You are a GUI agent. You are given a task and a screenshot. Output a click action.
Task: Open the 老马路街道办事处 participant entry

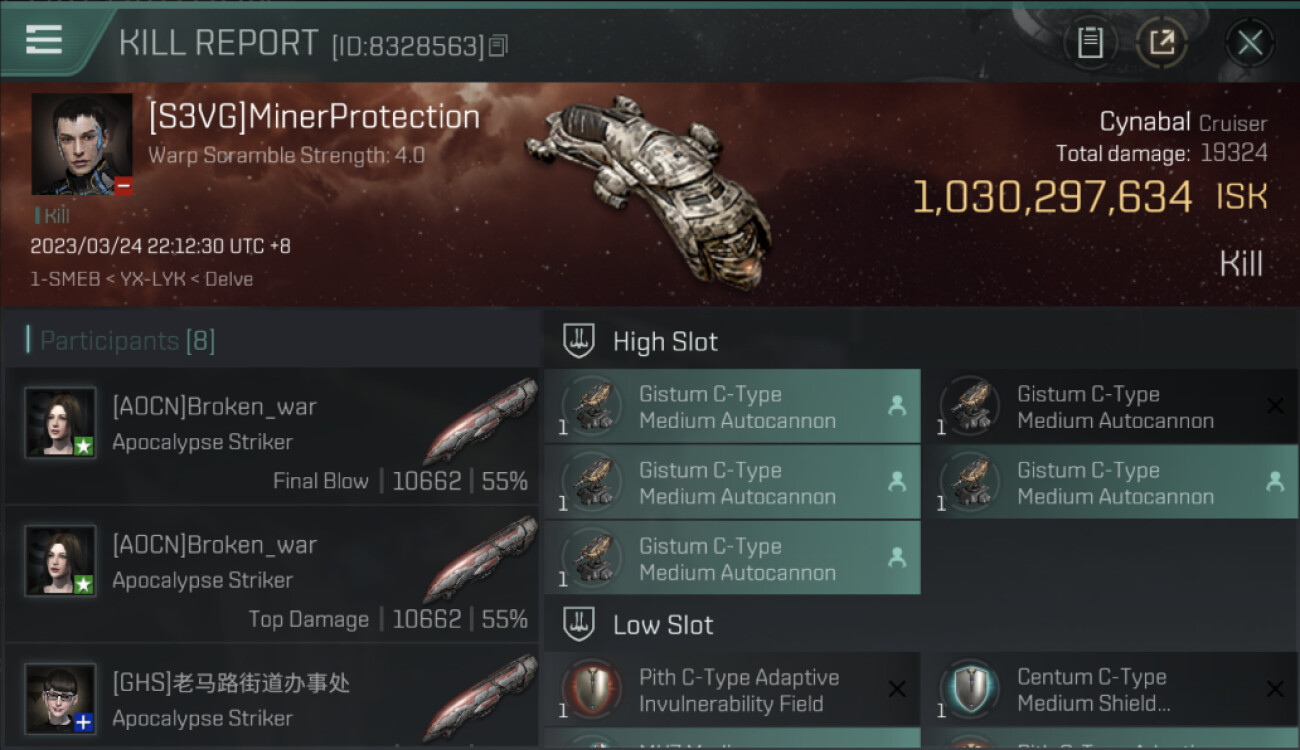pyautogui.click(x=272, y=698)
